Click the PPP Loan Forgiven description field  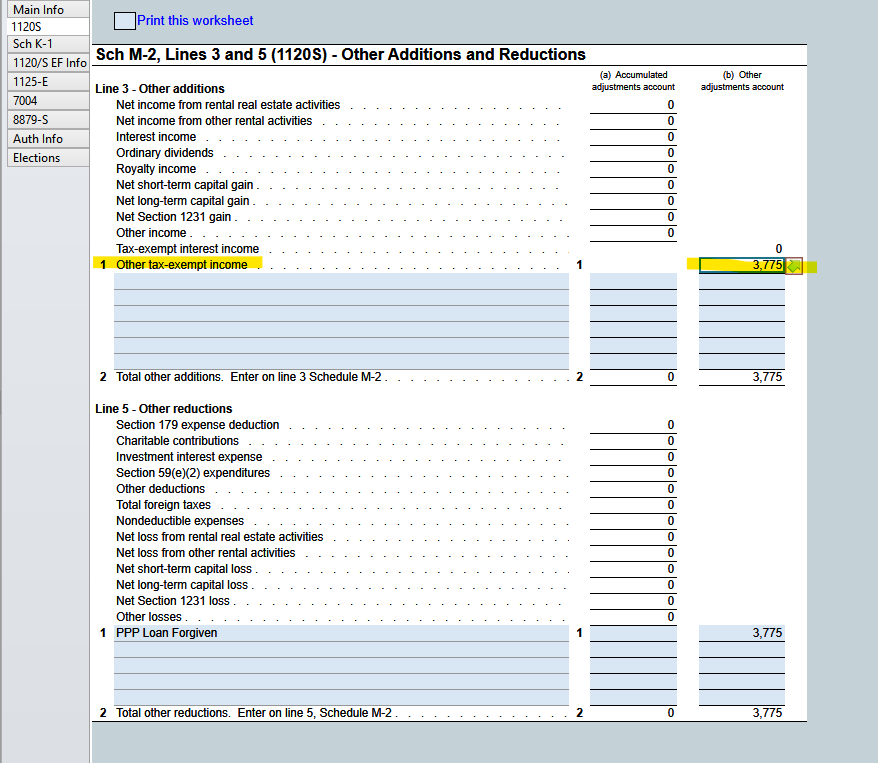coord(342,633)
